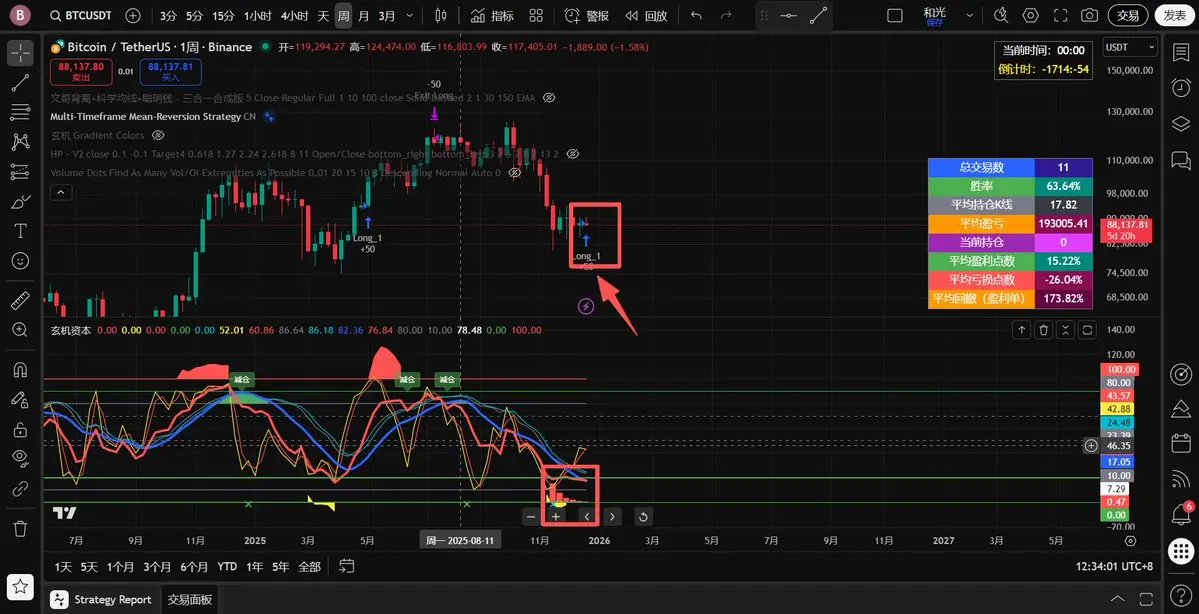Show the 玄机 Gradient Colors indicator

(x=158, y=135)
